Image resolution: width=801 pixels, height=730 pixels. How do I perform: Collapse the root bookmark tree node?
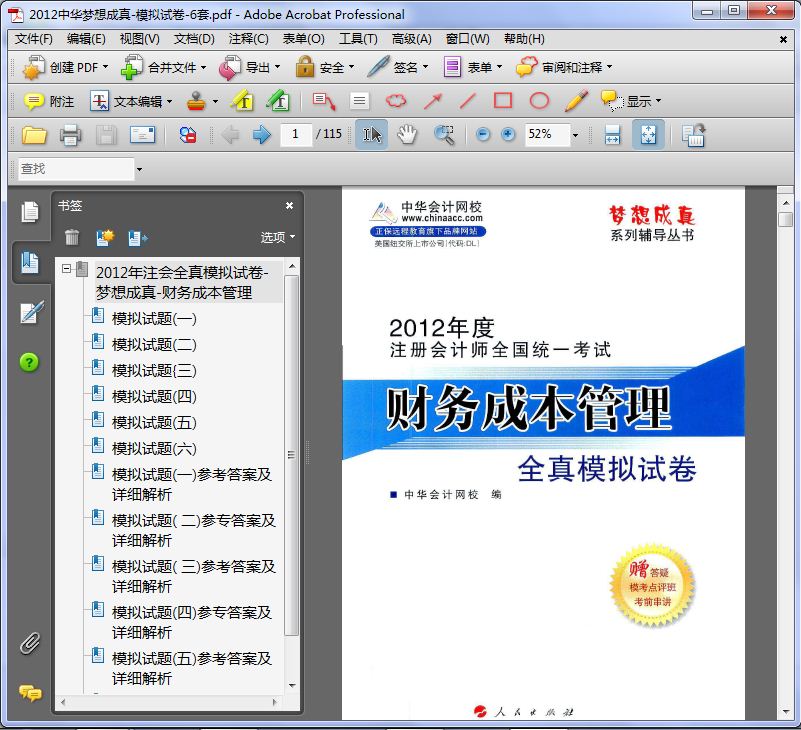[66, 269]
